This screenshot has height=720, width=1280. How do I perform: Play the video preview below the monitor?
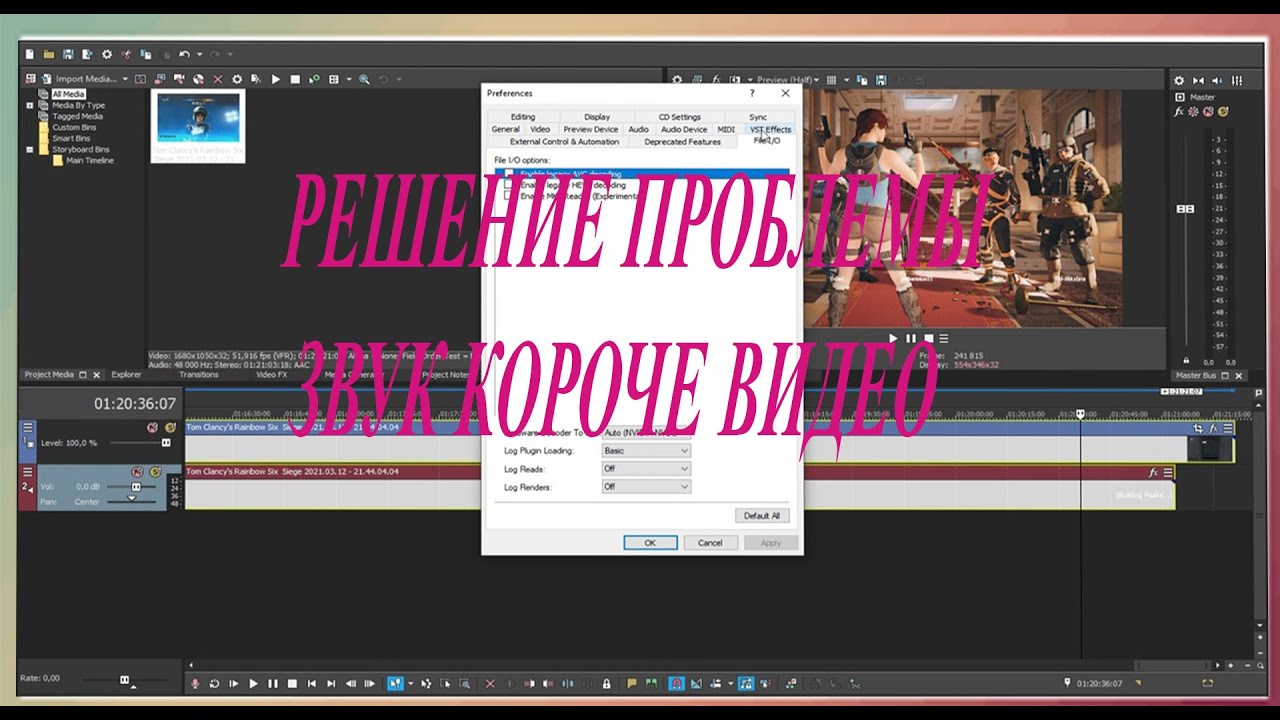pos(894,339)
